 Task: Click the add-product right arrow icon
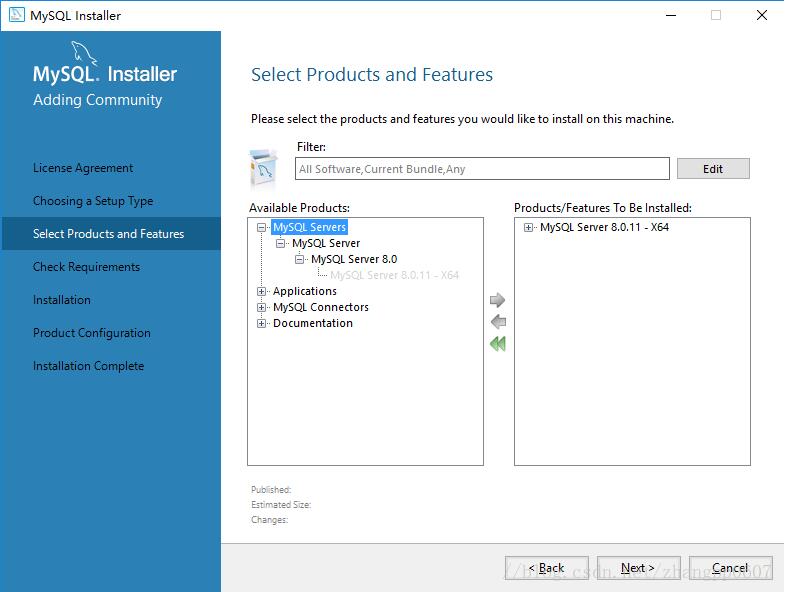(x=497, y=300)
